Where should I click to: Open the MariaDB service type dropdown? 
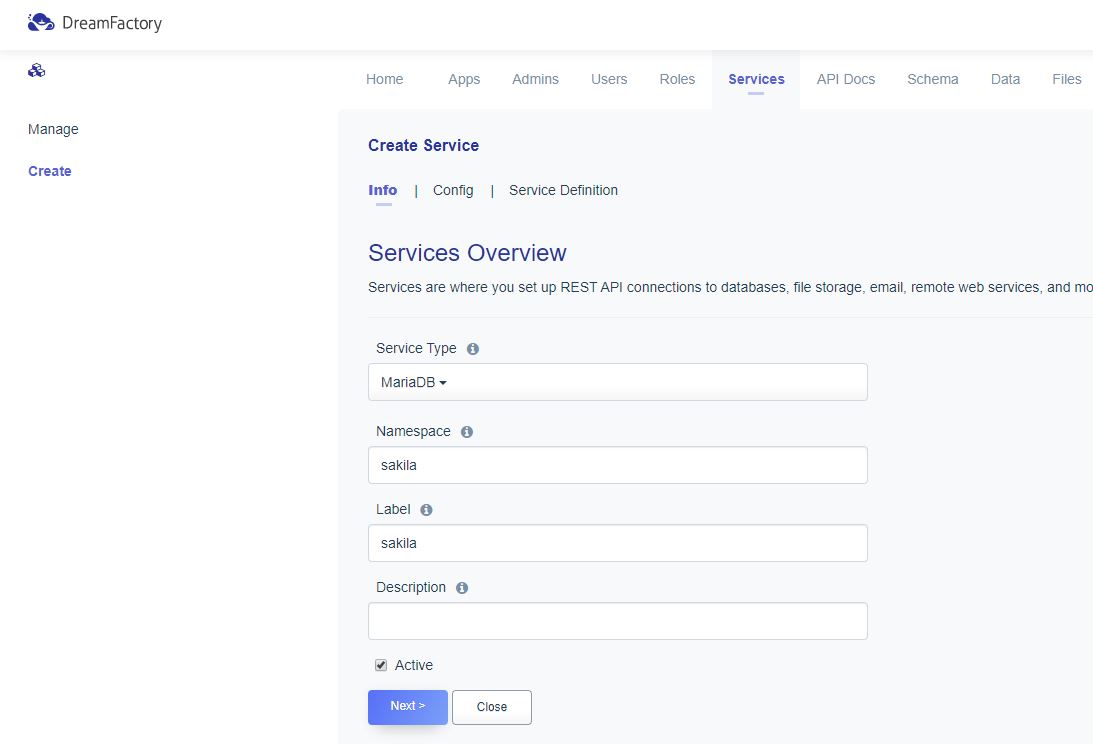(618, 382)
